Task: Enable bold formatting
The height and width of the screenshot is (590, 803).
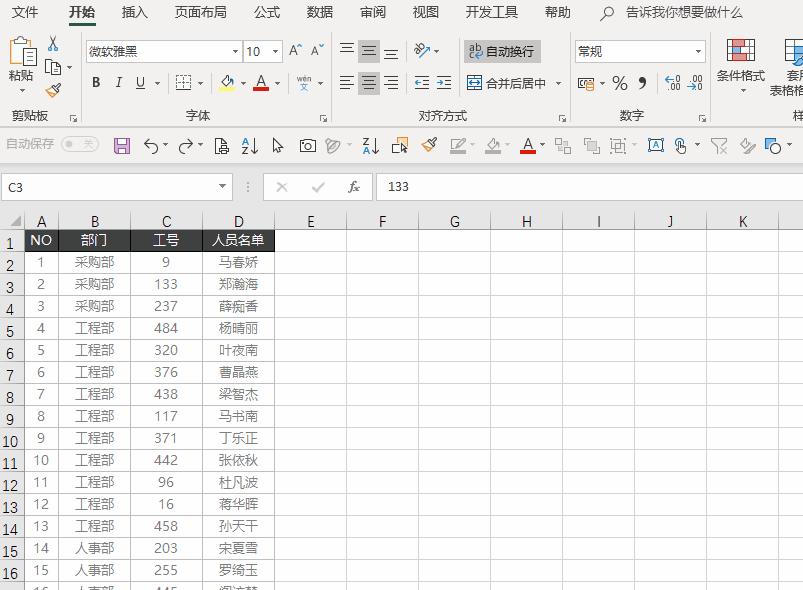Action: [x=95, y=83]
